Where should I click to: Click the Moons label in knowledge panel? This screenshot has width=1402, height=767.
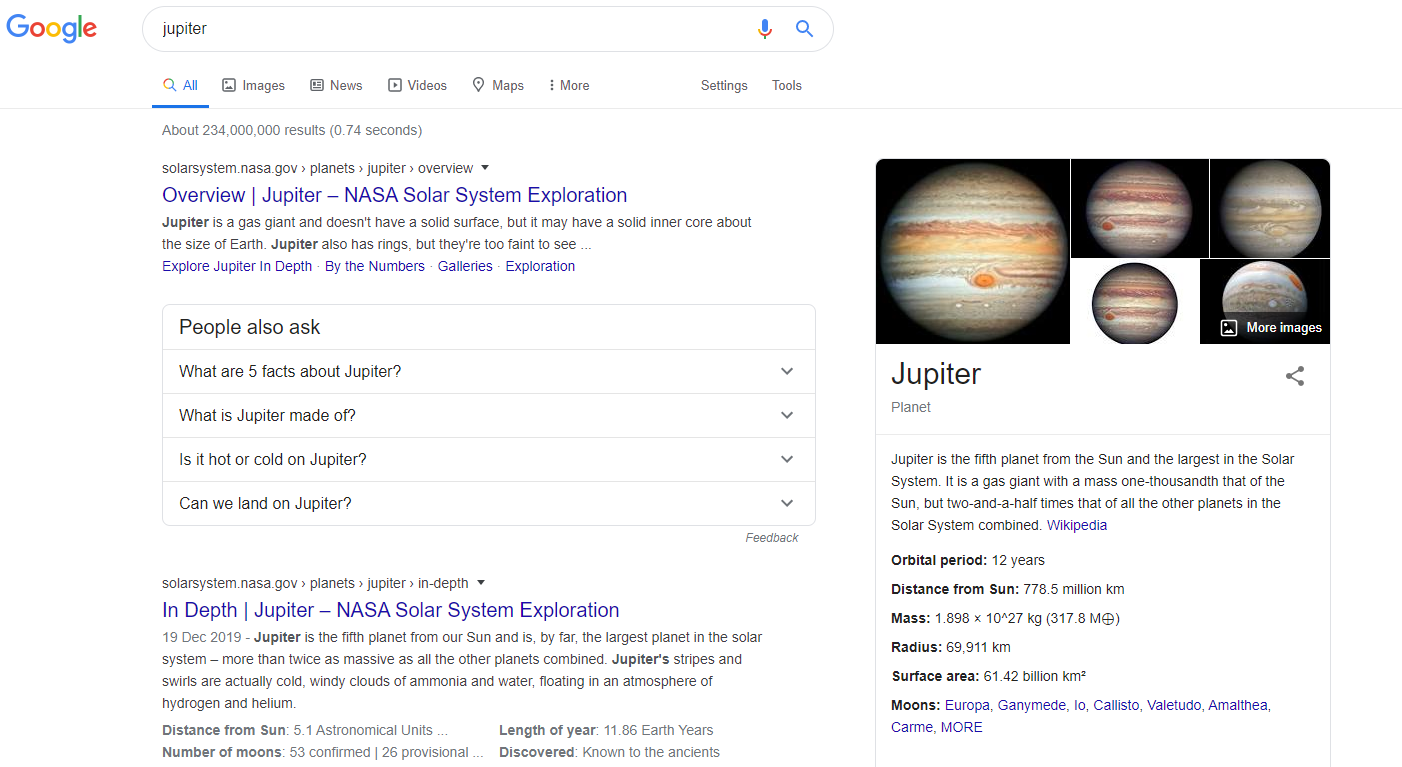916,705
